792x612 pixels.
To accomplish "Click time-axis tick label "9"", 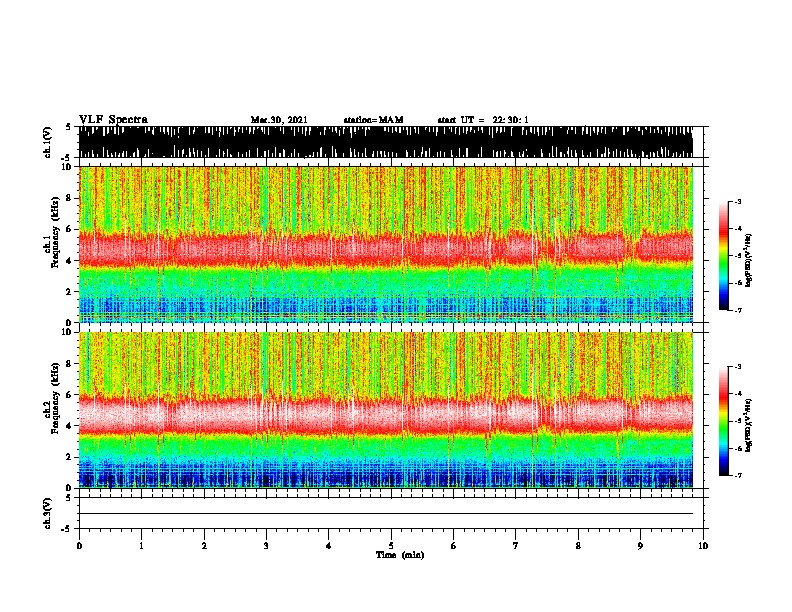I will point(640,546).
